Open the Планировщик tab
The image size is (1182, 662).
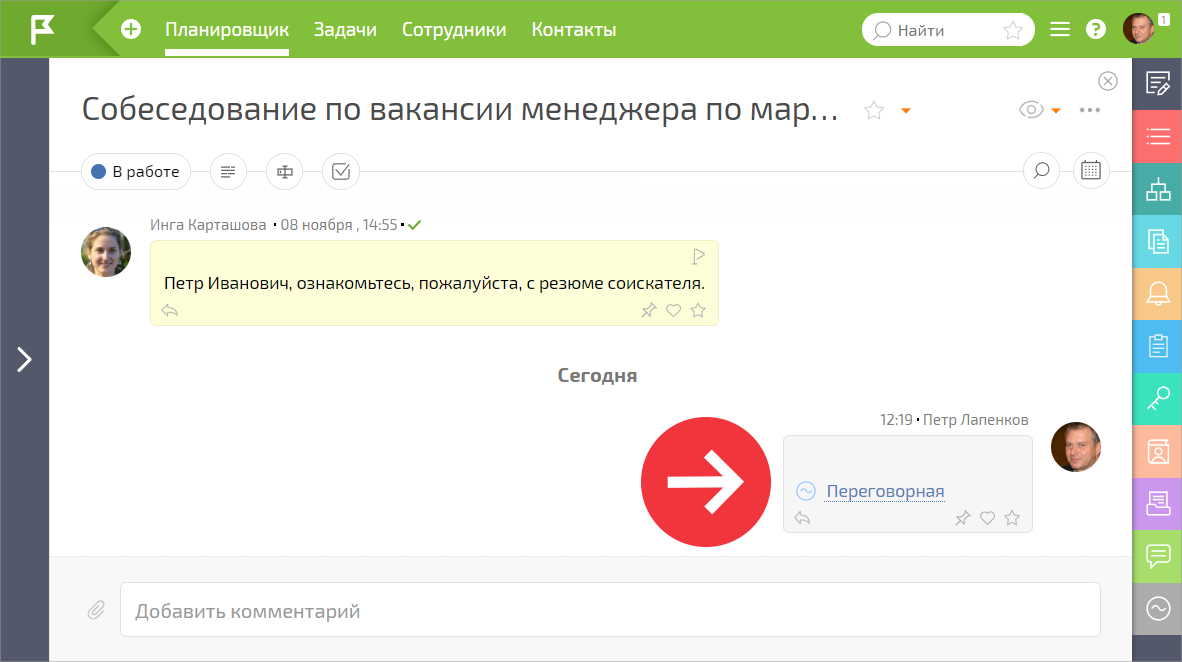[227, 29]
